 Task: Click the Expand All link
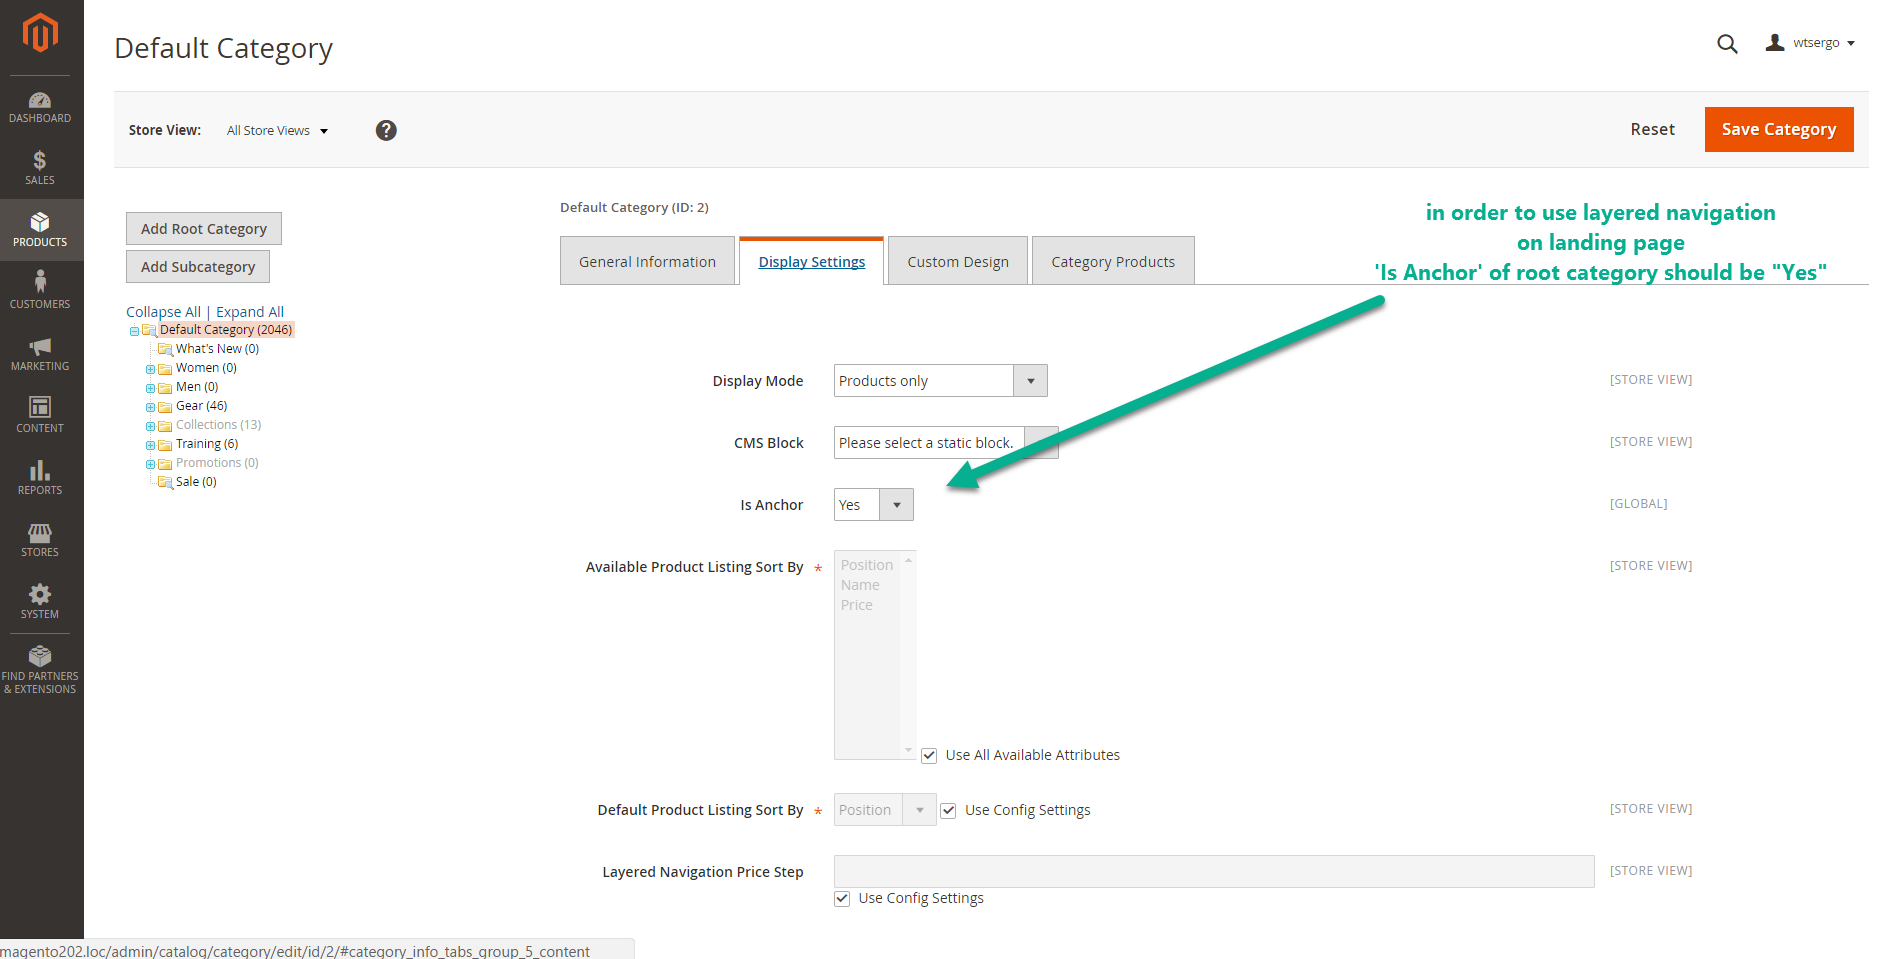[x=250, y=312]
